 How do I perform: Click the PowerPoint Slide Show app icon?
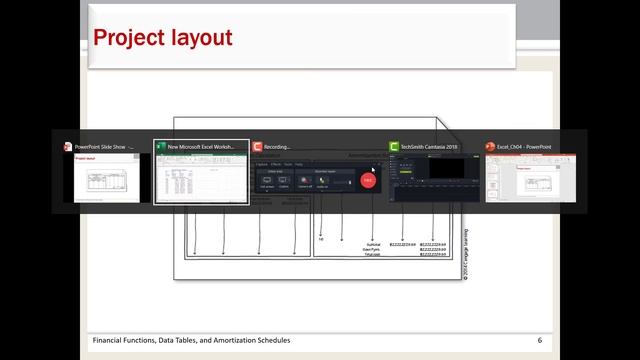coord(68,147)
